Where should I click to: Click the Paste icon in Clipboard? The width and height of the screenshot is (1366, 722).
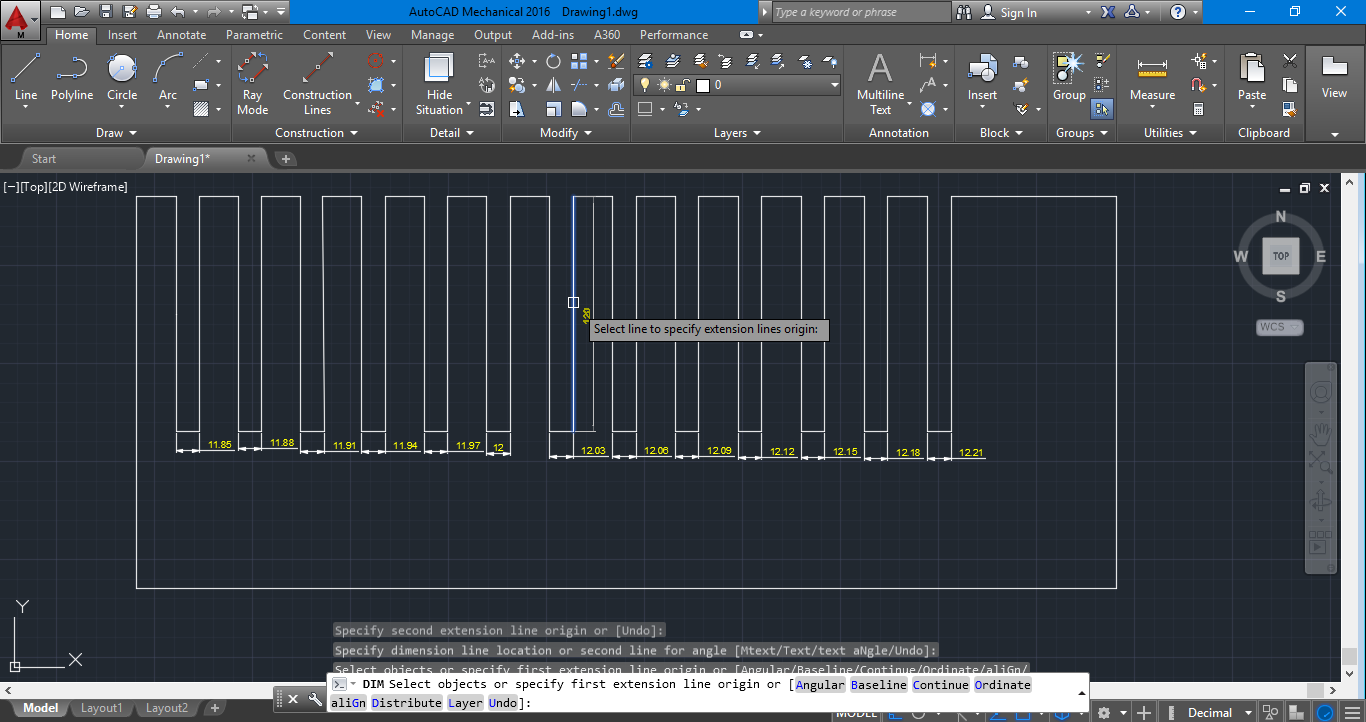point(1252,78)
